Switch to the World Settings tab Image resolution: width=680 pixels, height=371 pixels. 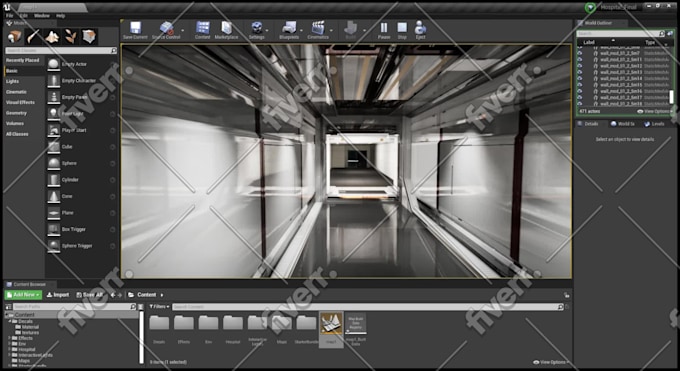point(622,124)
